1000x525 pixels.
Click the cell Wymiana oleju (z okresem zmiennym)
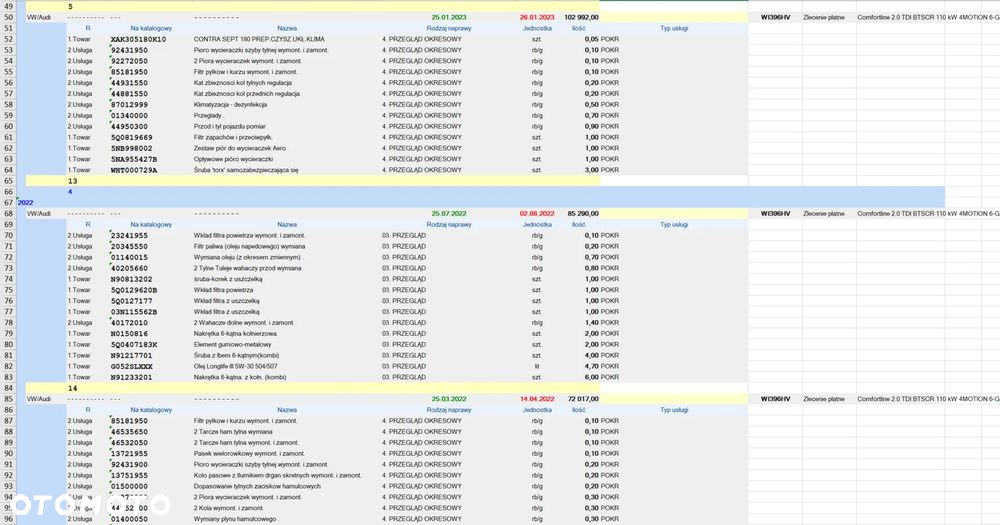(x=247, y=257)
